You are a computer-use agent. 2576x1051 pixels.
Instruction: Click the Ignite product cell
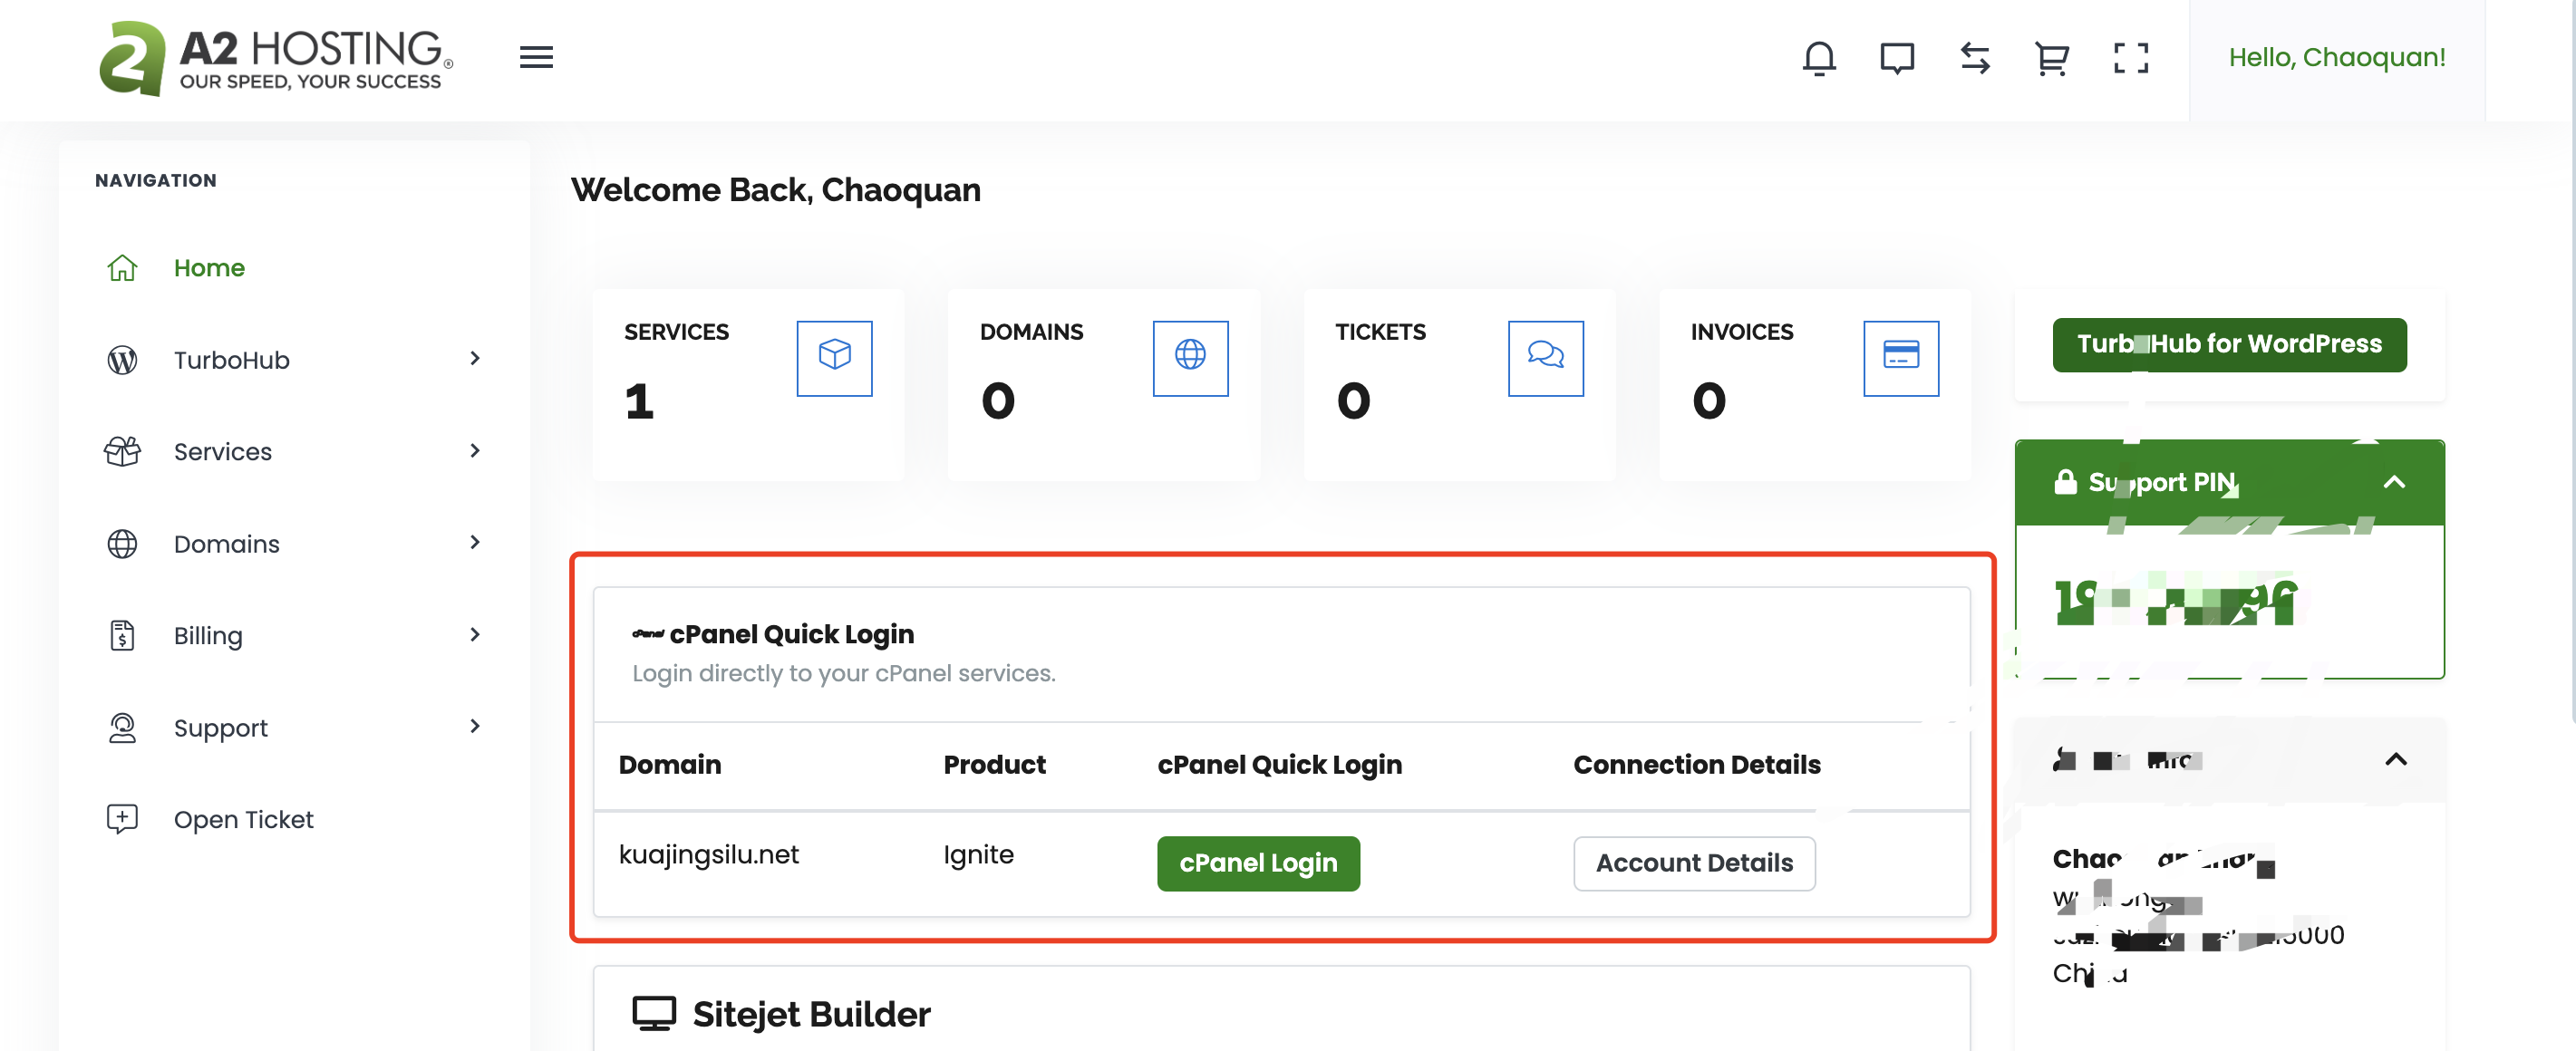pyautogui.click(x=978, y=854)
